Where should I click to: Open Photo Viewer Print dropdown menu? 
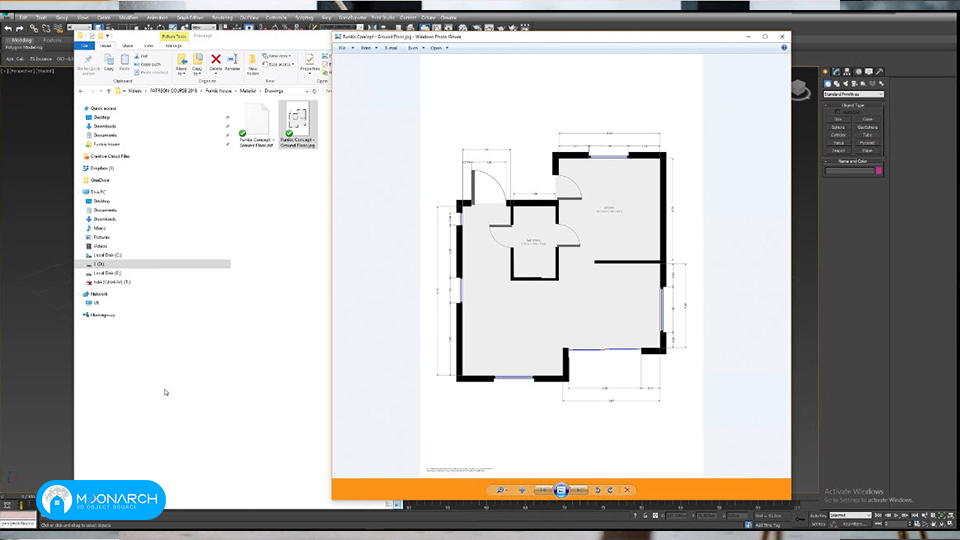(x=369, y=48)
